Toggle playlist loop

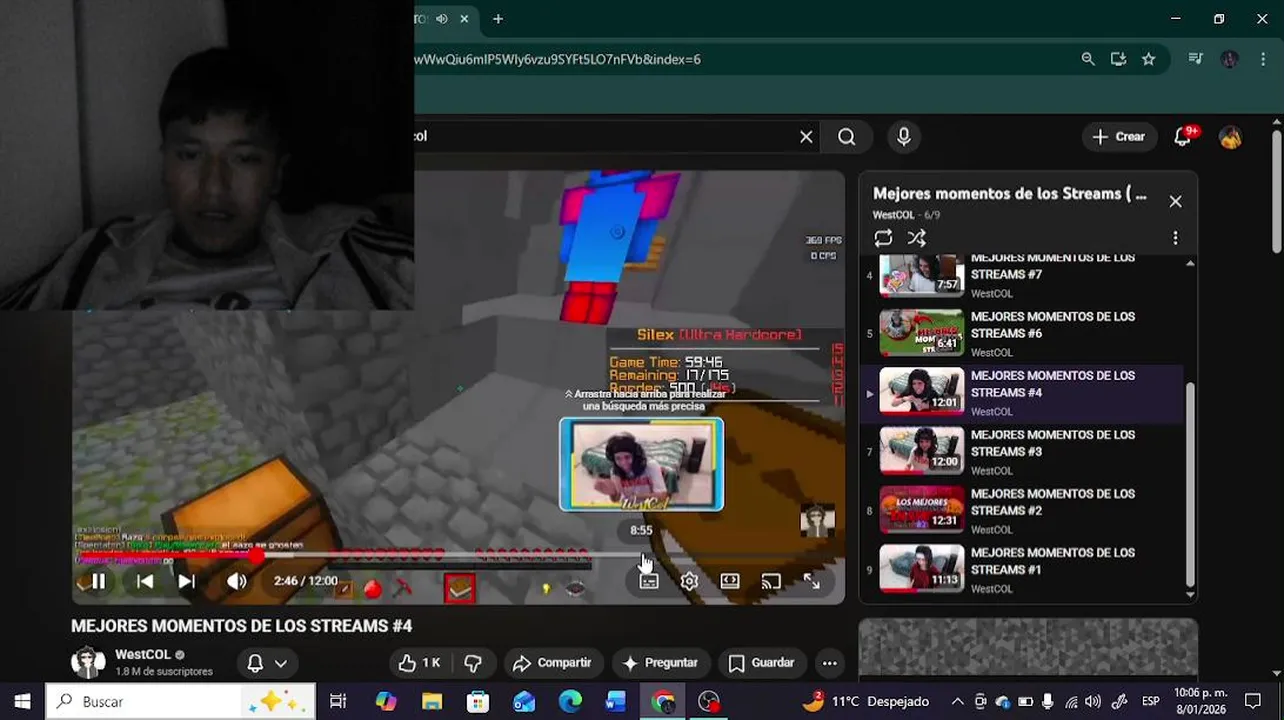coord(883,238)
